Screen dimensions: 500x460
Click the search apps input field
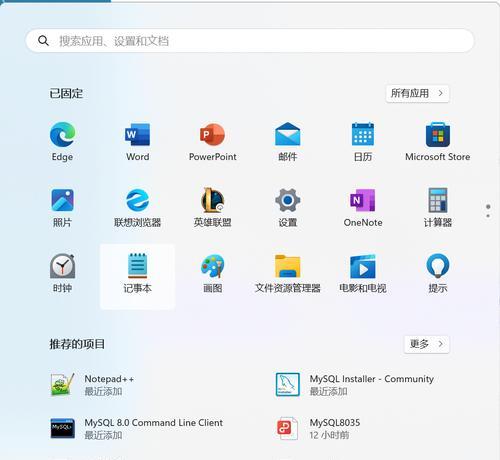click(x=250, y=41)
